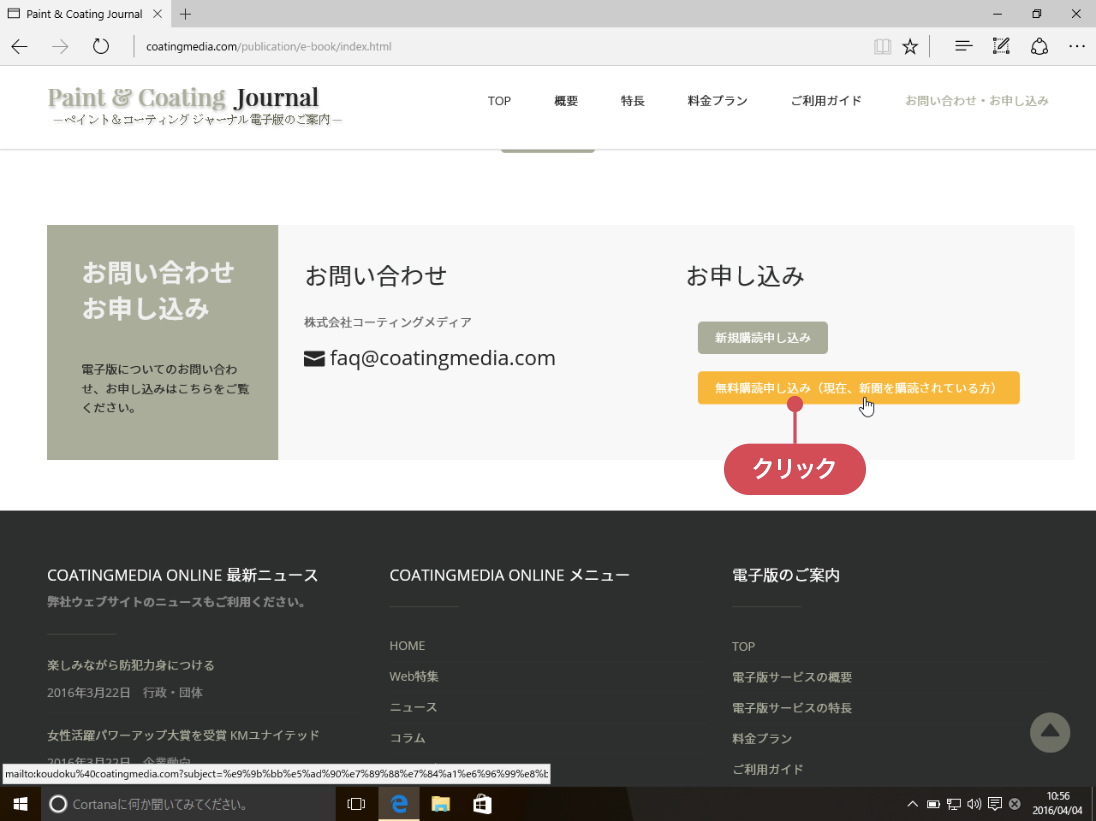Open the browser More actions ellipsis
Image resolution: width=1096 pixels, height=821 pixels.
pos(1077,46)
